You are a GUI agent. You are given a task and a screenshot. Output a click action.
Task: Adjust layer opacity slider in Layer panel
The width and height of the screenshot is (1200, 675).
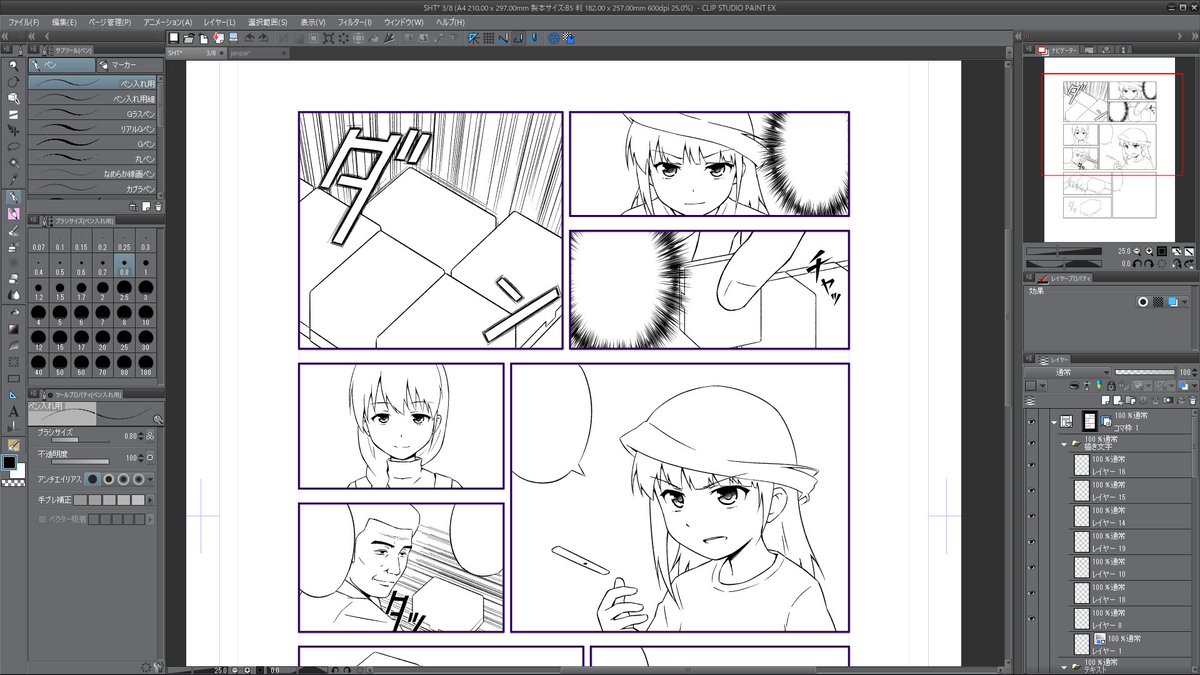pyautogui.click(x=1145, y=372)
